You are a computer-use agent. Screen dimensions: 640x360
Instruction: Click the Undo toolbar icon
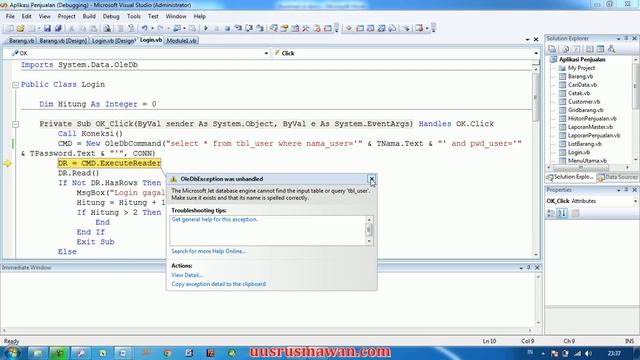[x=144, y=28]
